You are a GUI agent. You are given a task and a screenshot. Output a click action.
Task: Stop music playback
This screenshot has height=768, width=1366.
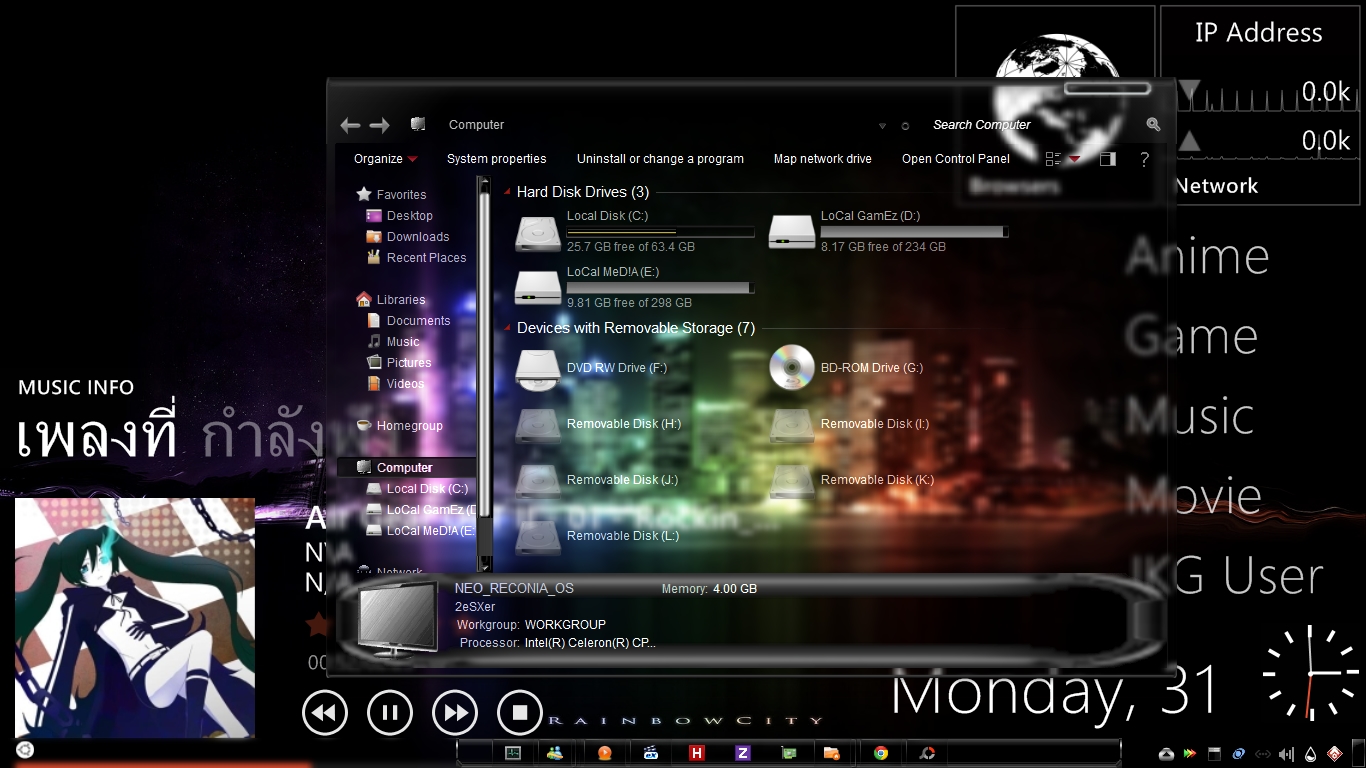click(x=520, y=713)
